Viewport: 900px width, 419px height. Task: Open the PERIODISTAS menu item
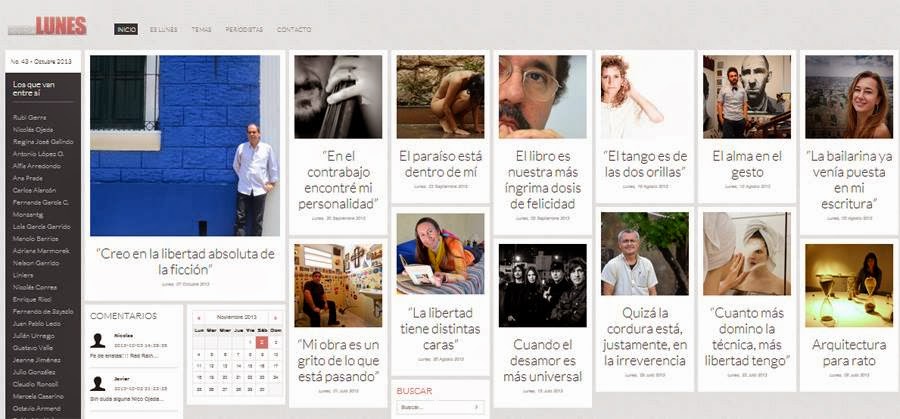[244, 29]
